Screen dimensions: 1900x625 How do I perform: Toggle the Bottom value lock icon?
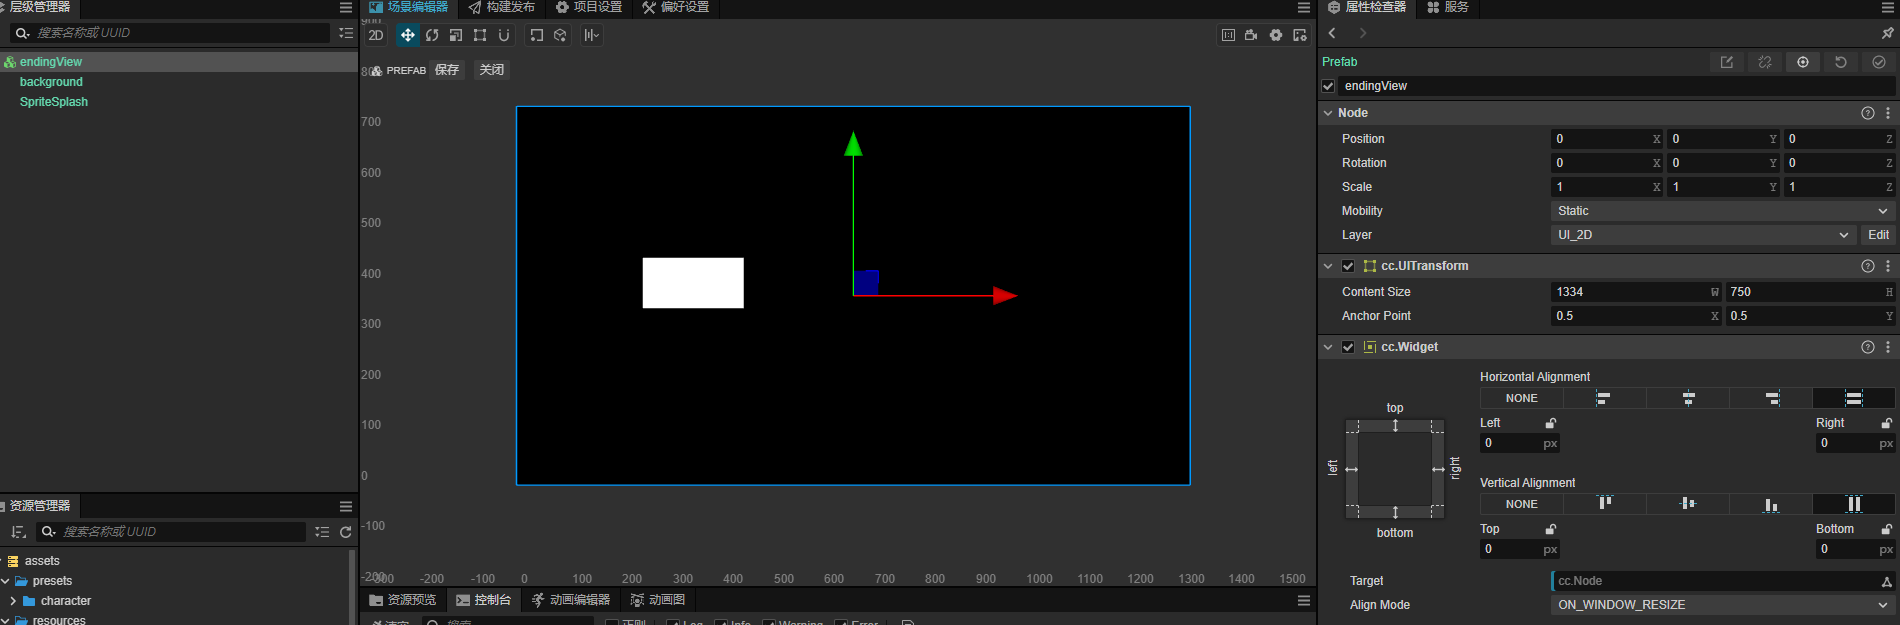[1887, 529]
